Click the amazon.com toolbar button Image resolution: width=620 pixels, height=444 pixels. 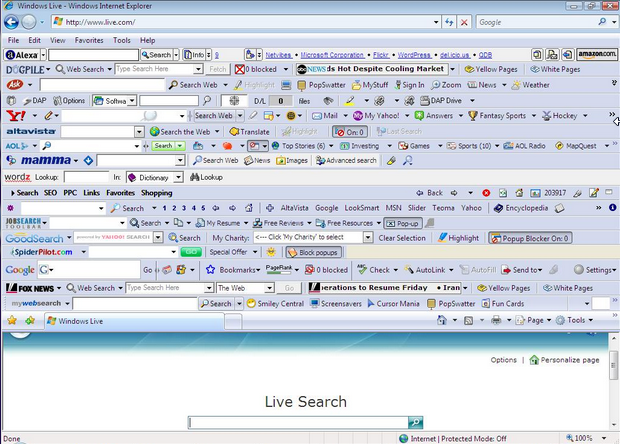(x=597, y=54)
